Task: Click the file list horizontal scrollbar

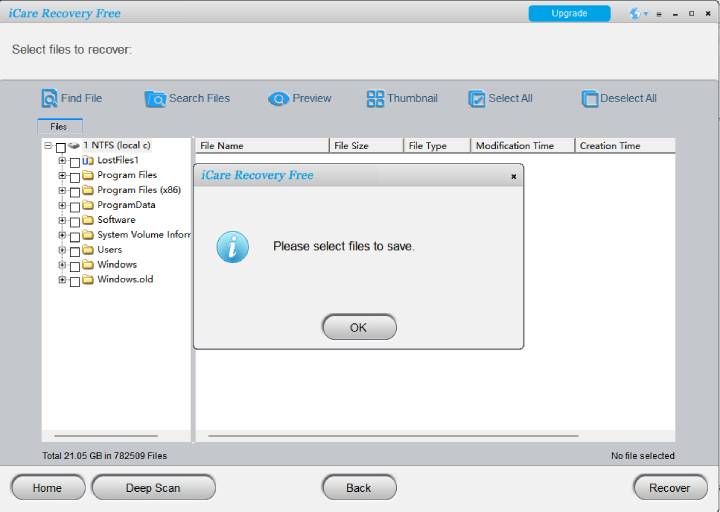Action: tap(394, 436)
